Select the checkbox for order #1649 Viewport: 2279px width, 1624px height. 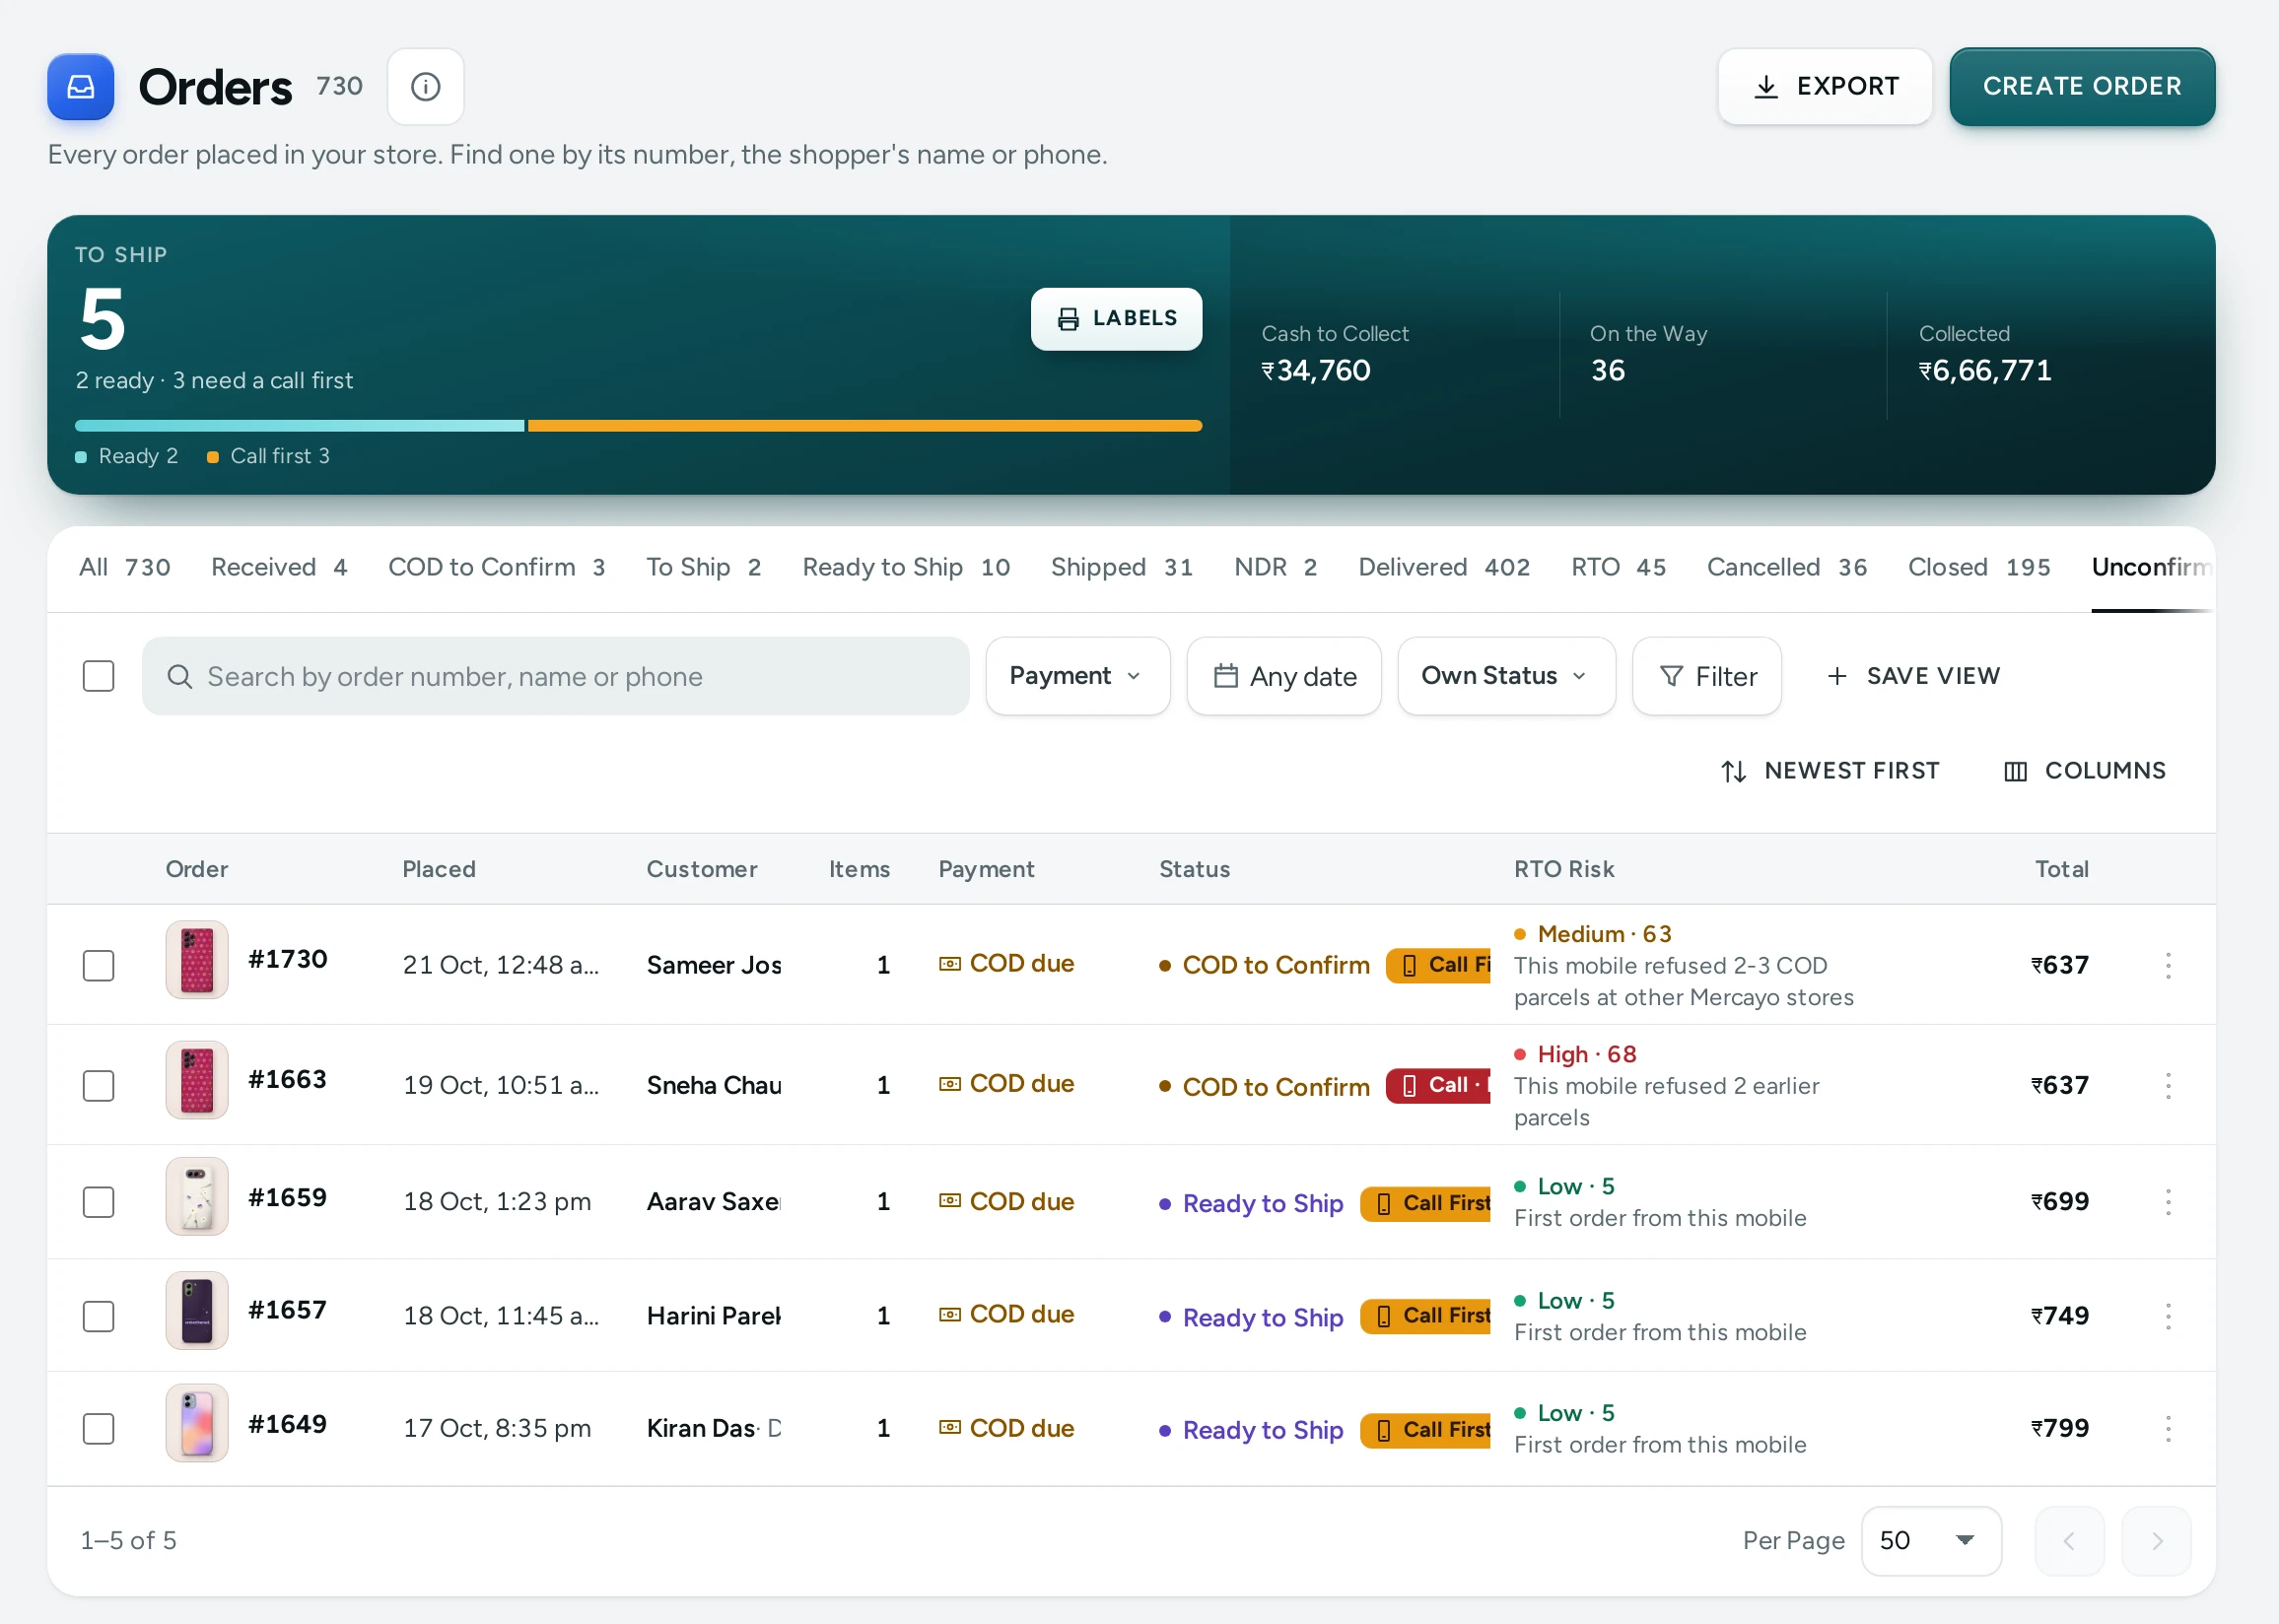point(98,1428)
